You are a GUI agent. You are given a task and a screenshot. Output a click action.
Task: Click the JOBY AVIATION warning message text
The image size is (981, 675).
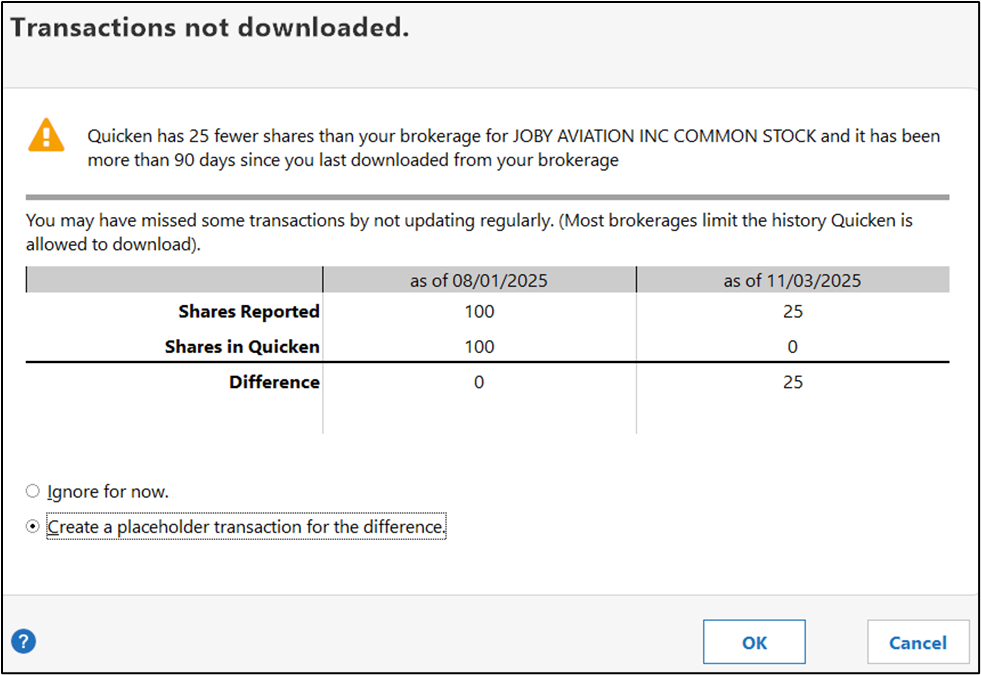click(x=514, y=147)
